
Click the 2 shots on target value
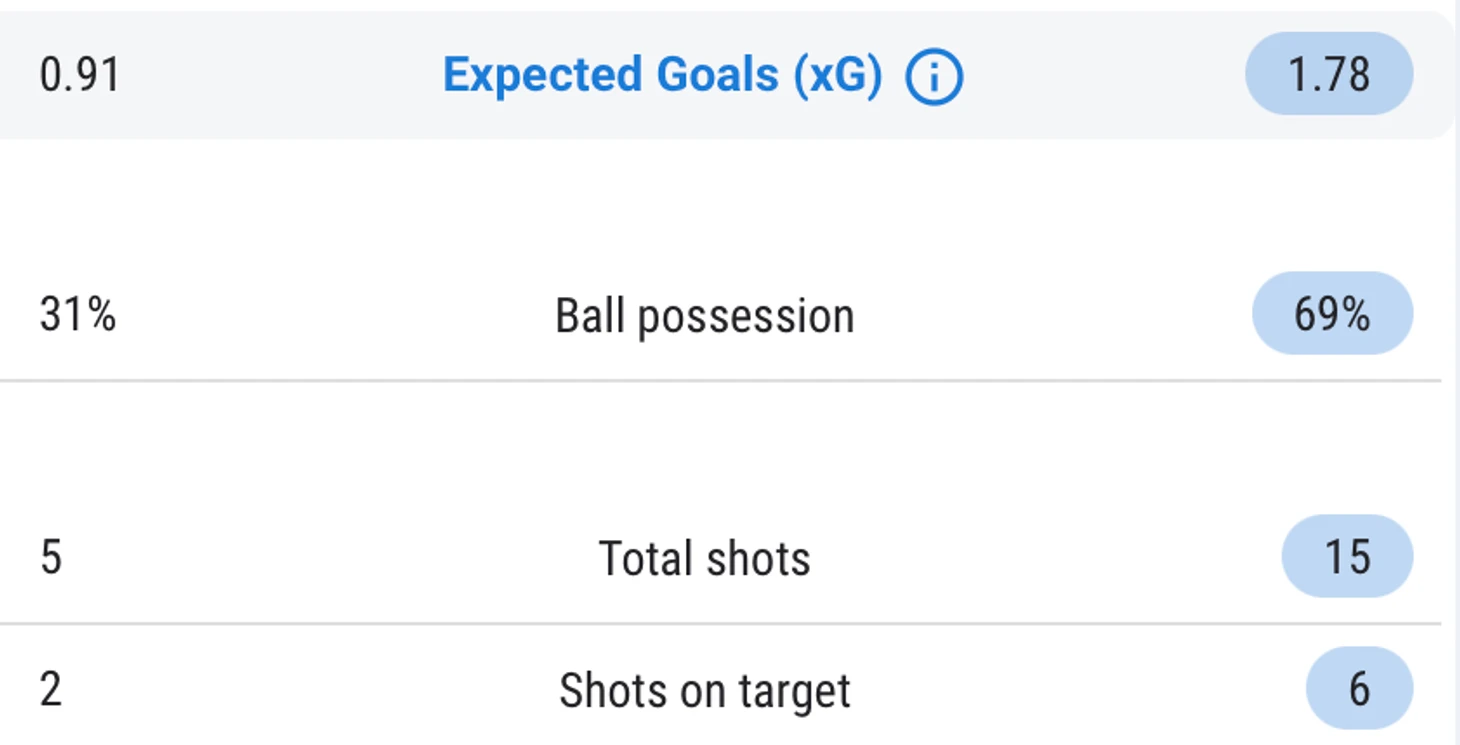pyautogui.click(x=51, y=690)
